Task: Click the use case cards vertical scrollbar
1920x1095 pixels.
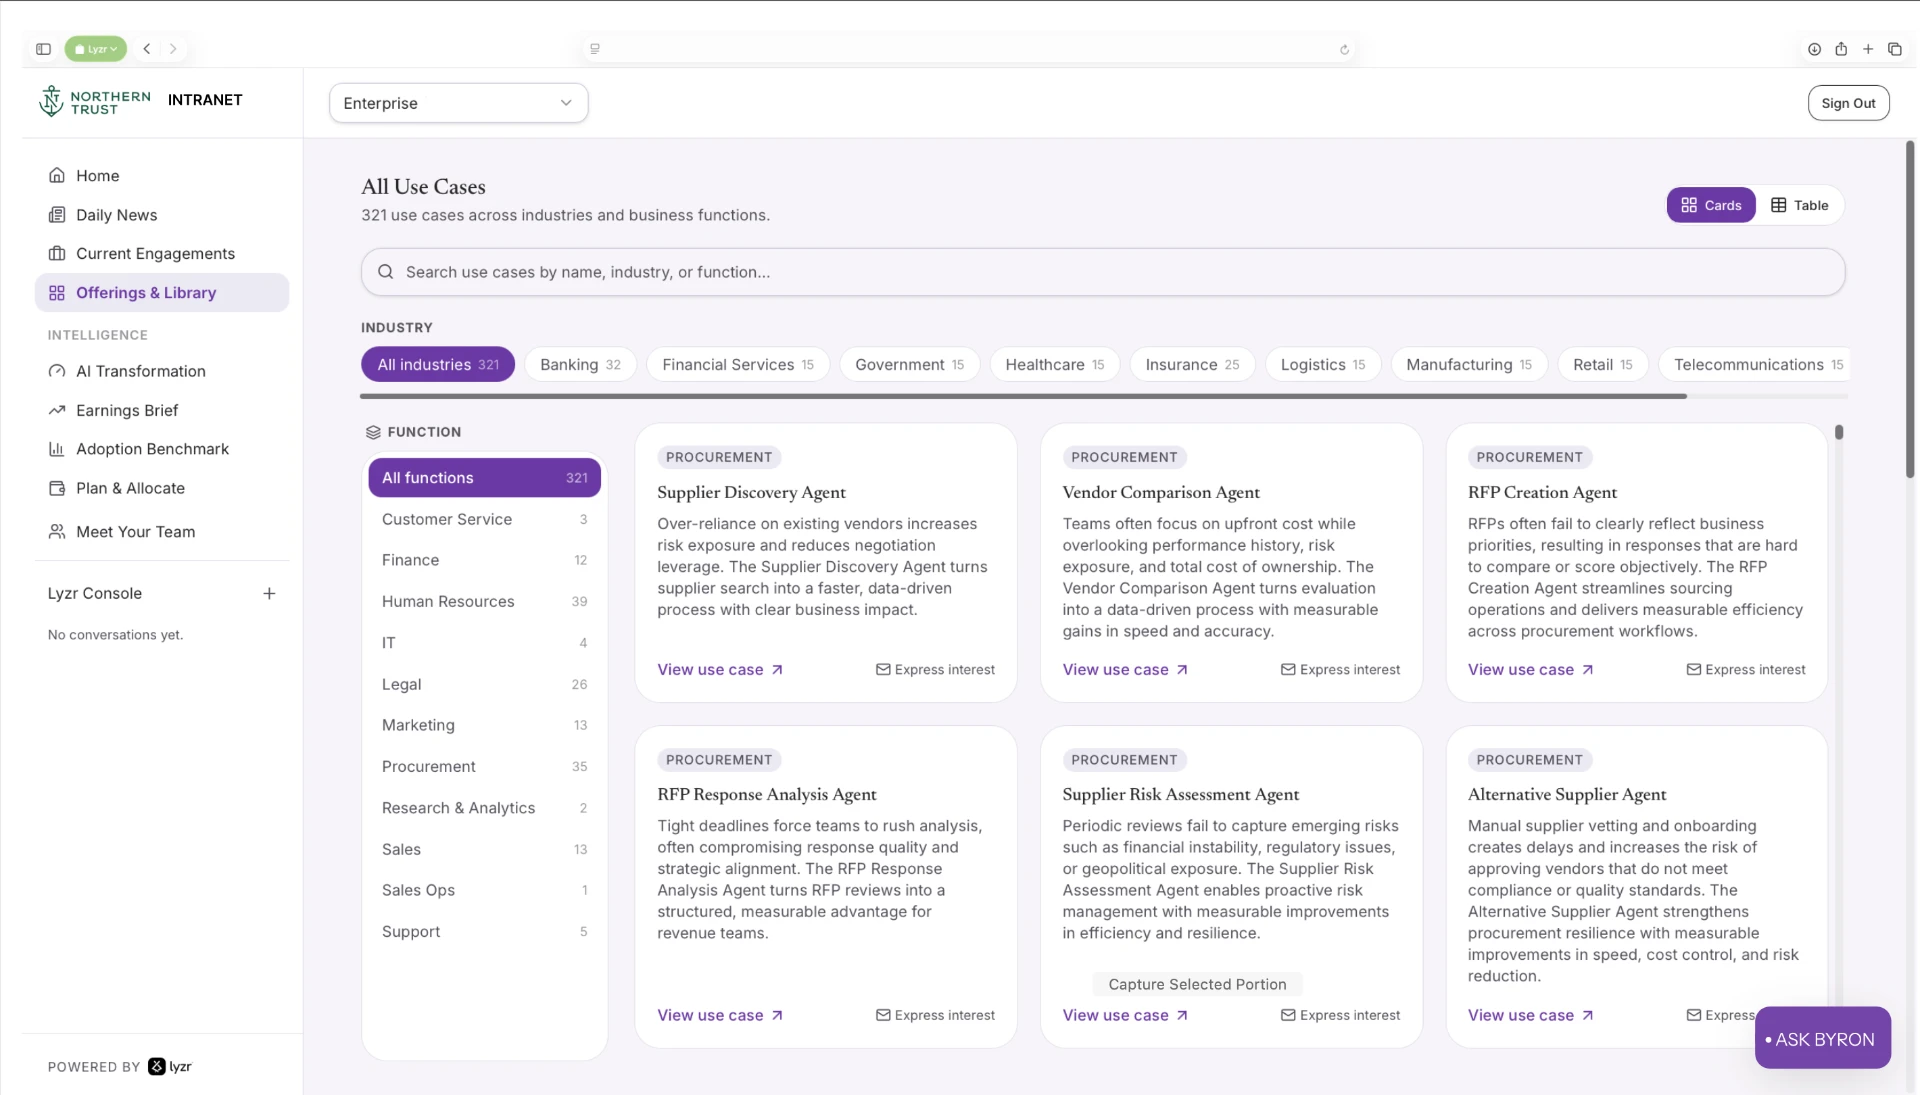Action: (x=1839, y=433)
